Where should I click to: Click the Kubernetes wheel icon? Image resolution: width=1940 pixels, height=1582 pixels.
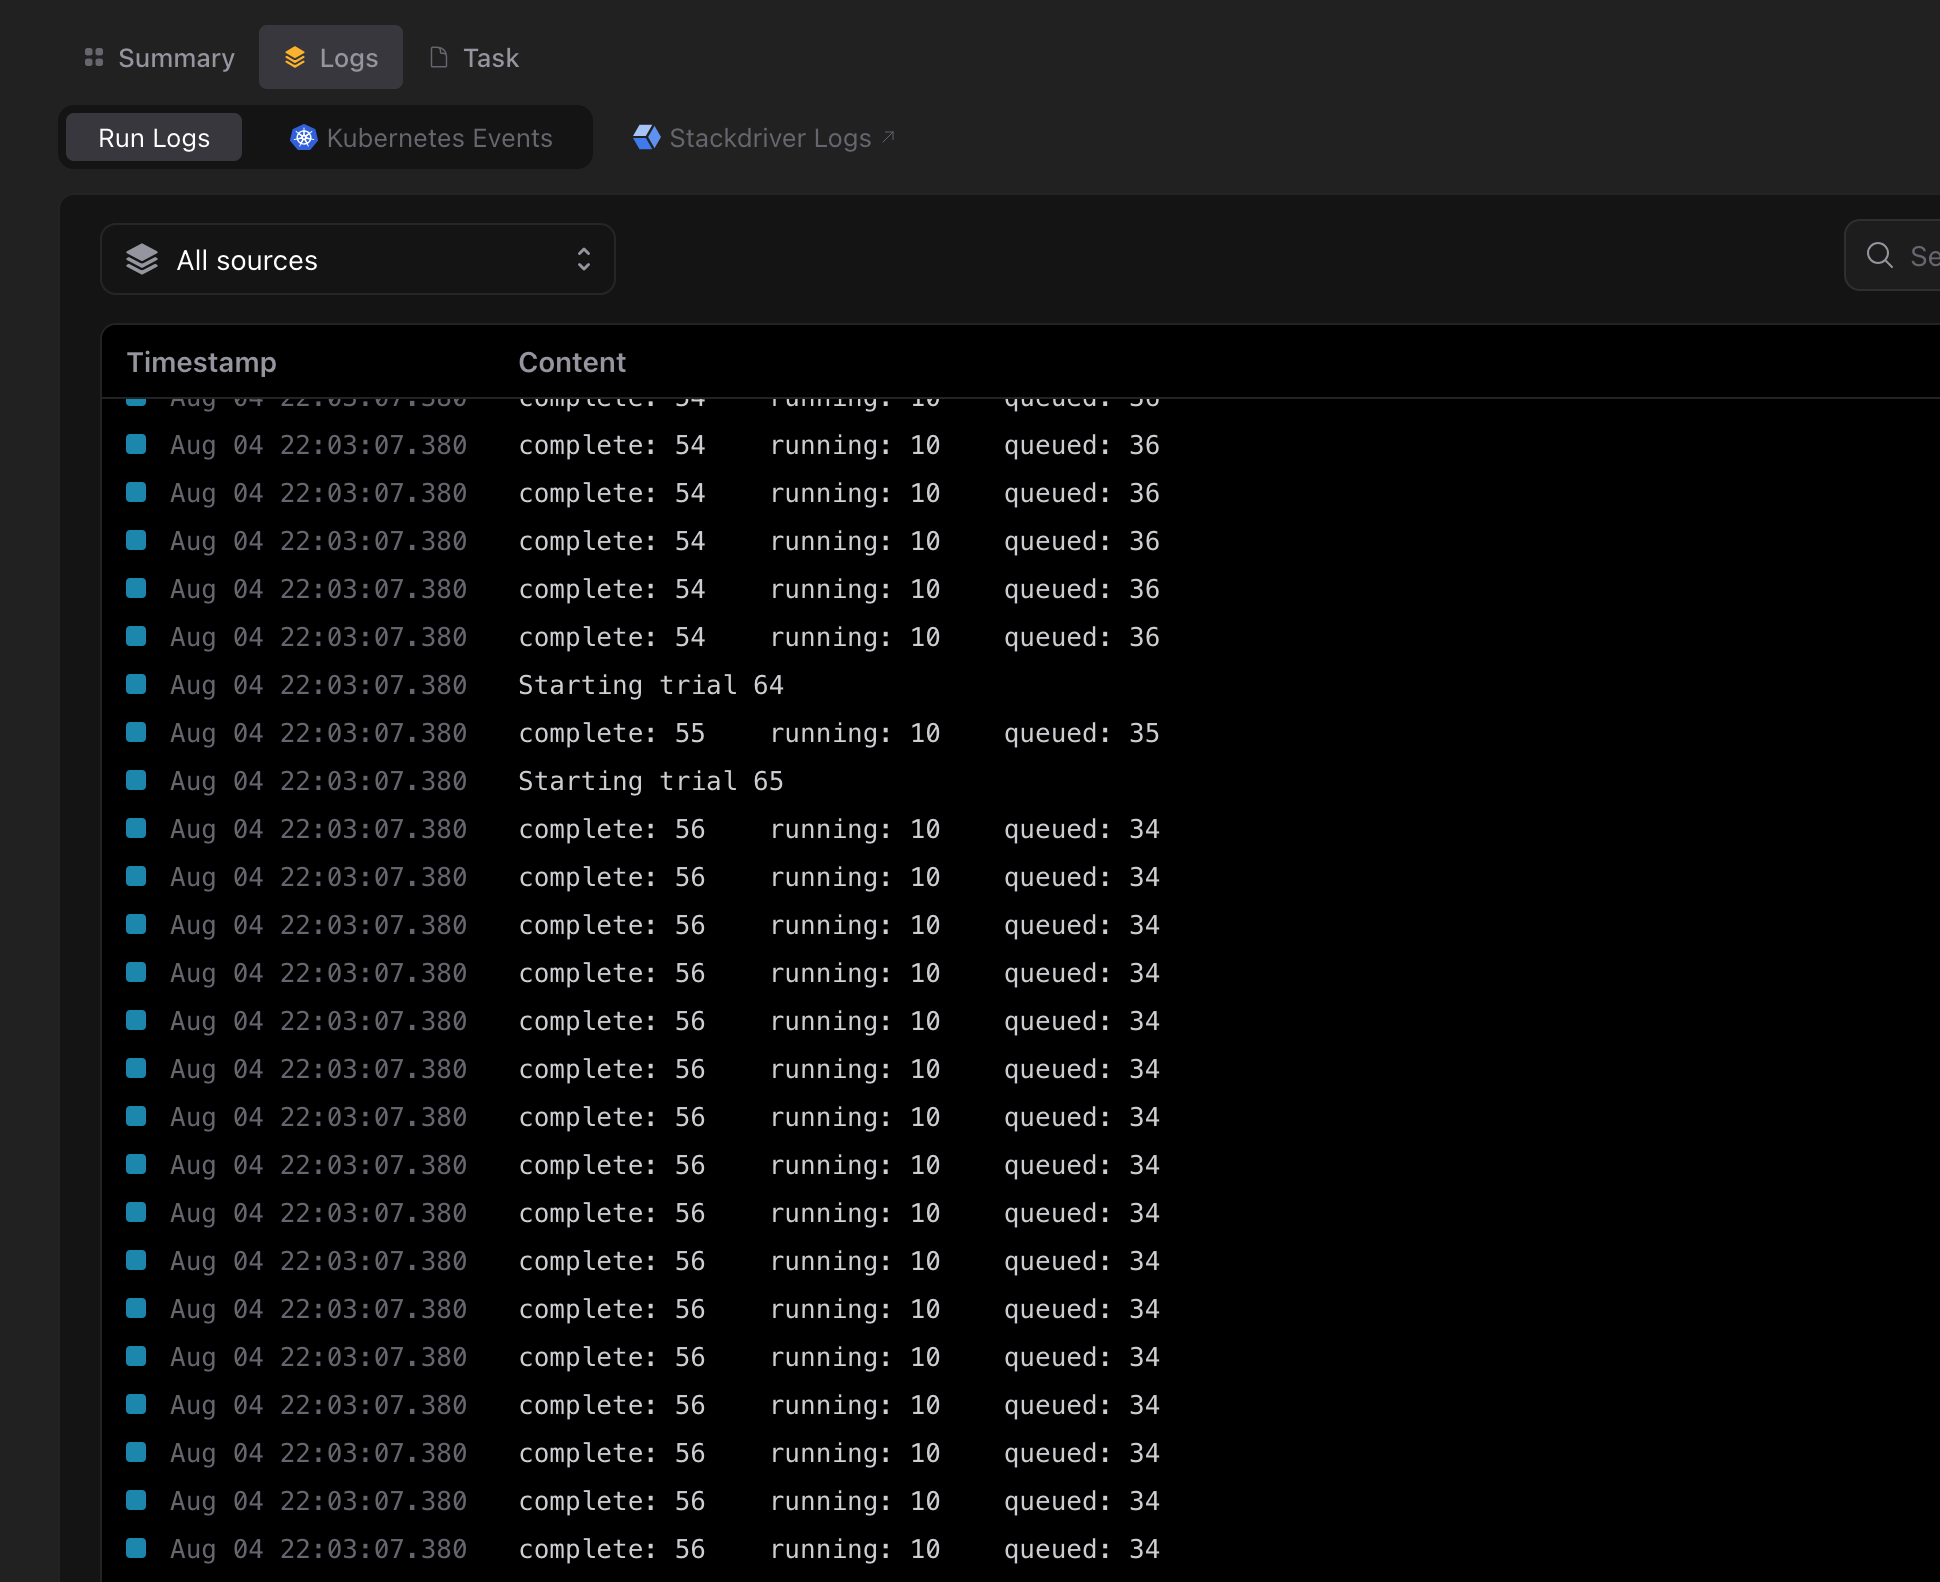click(x=304, y=138)
